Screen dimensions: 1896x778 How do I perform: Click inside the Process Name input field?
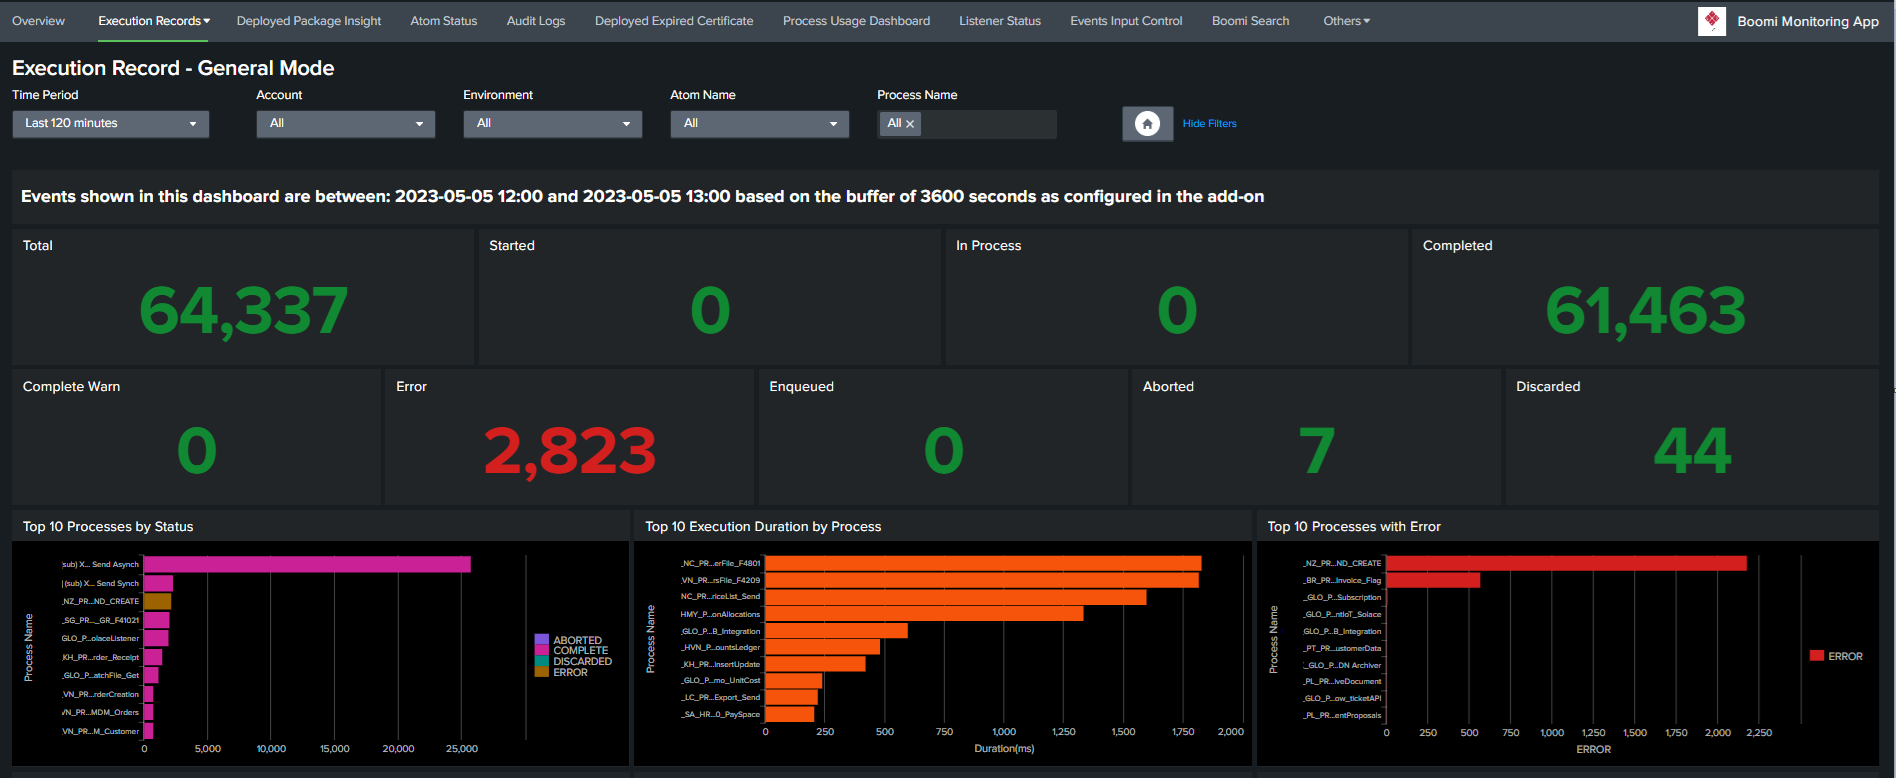pyautogui.click(x=988, y=124)
